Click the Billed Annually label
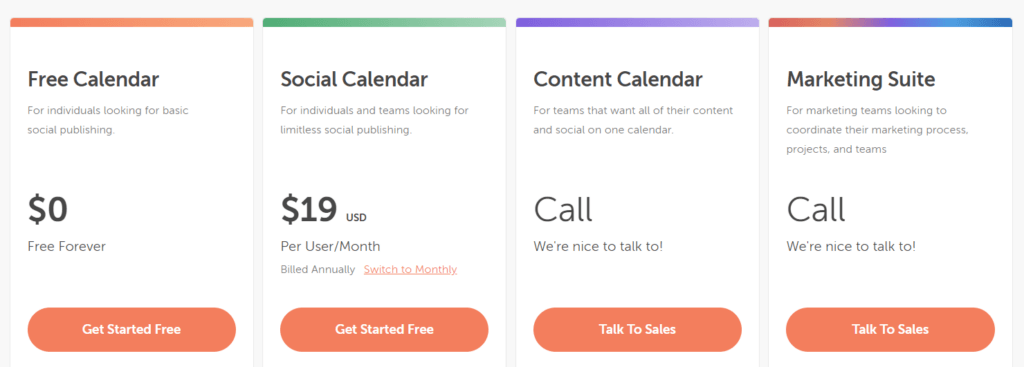Image resolution: width=1024 pixels, height=367 pixels. tap(317, 269)
